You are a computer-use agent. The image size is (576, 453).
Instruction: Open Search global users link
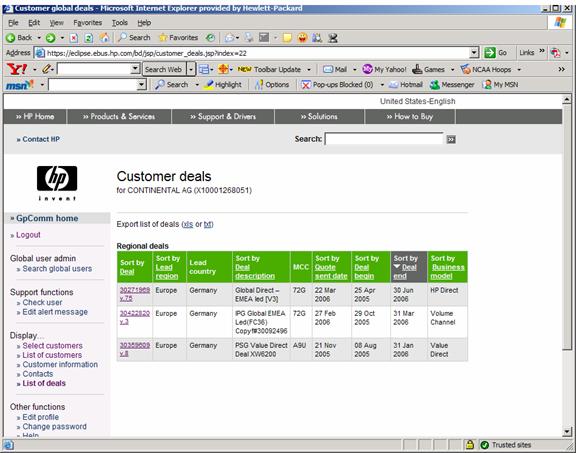pyautogui.click(x=57, y=269)
